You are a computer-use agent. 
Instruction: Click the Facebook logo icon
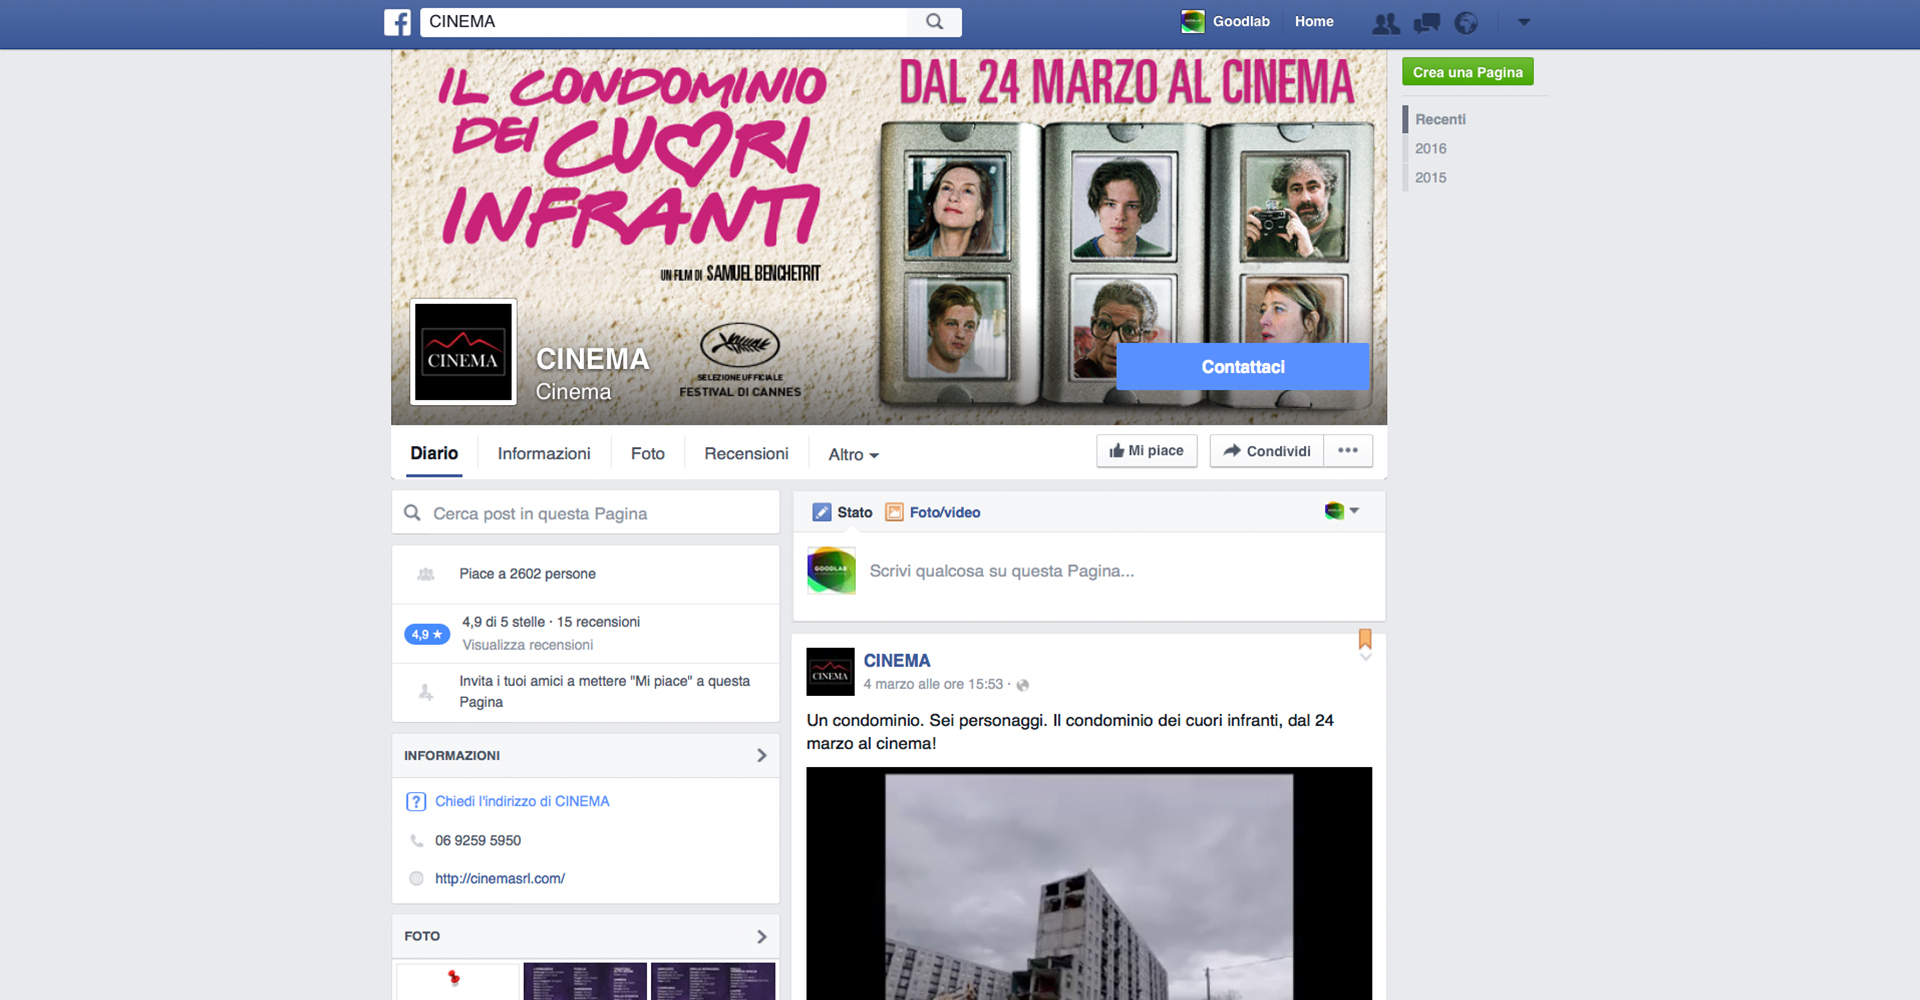pyautogui.click(x=397, y=22)
